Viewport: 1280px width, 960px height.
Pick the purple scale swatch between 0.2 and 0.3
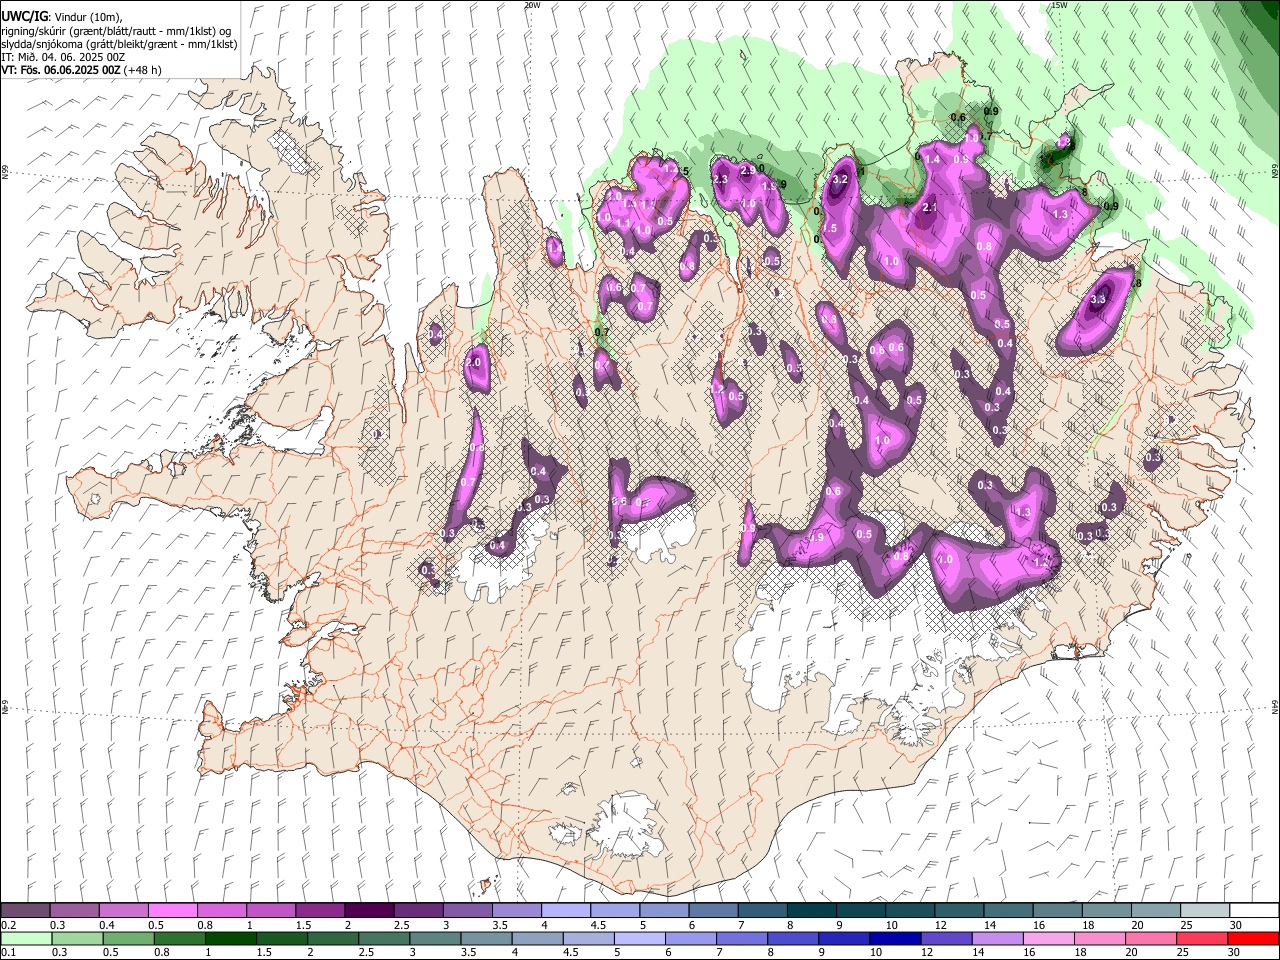coord(26,911)
